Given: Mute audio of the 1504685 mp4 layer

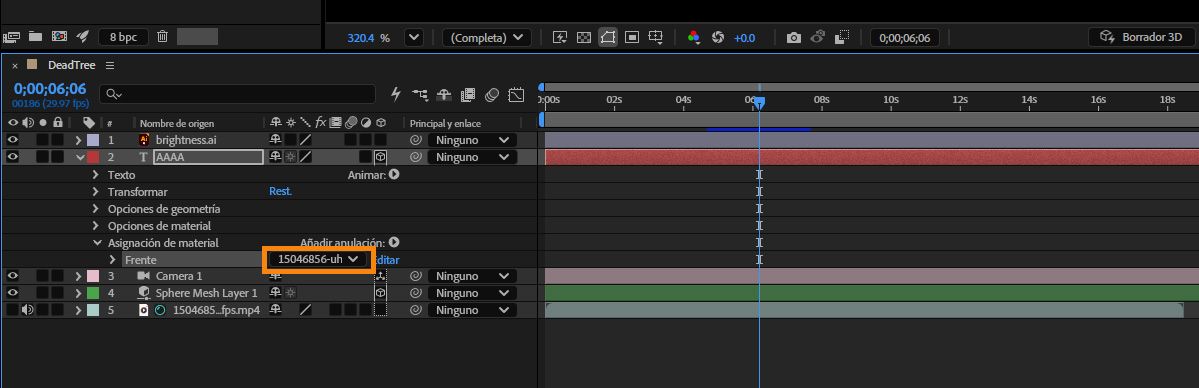Looking at the screenshot, I should 28,310.
